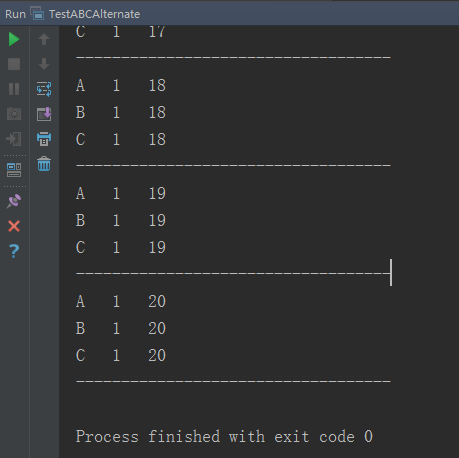Click the output line 'B 1 19'

pos(121,221)
